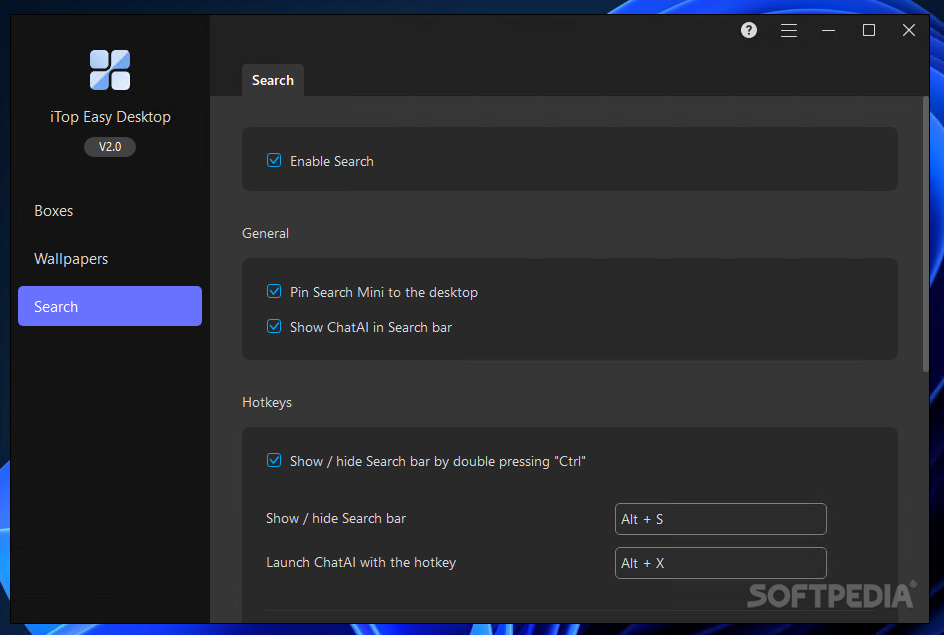Maximize the iTop Easy Desktop window
This screenshot has height=635, width=944.
869,30
